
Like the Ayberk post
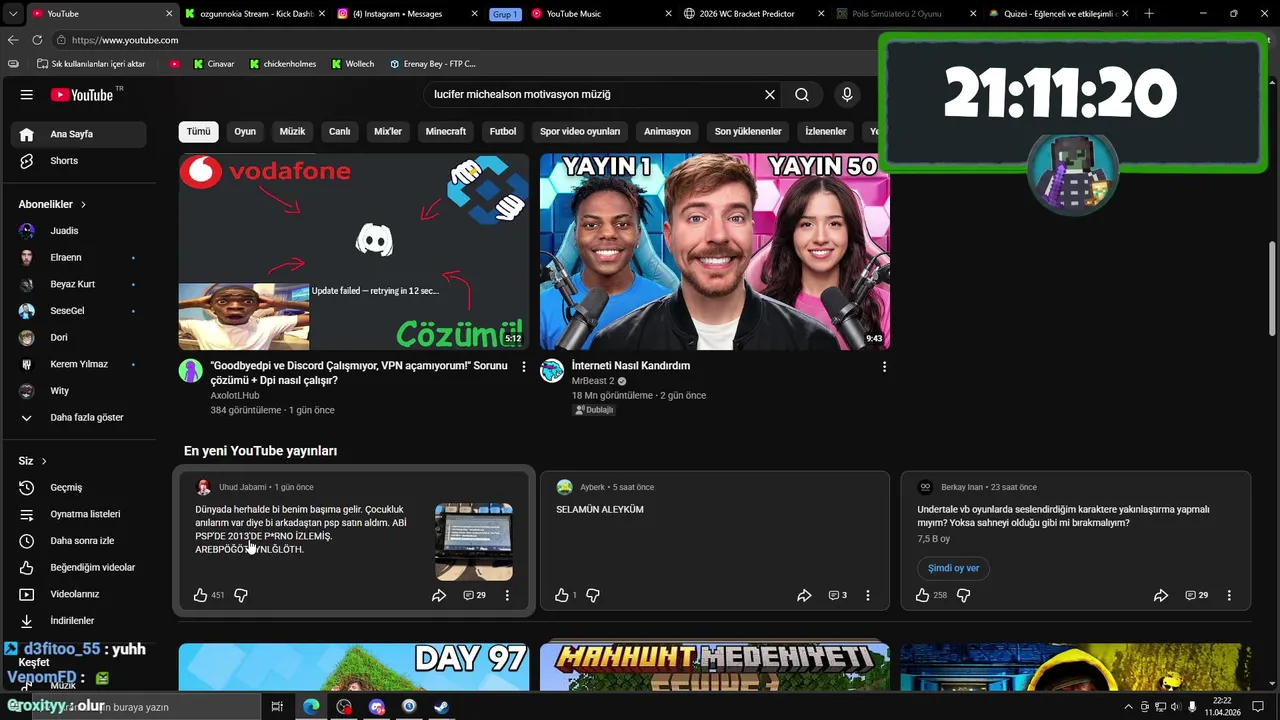tap(562, 595)
